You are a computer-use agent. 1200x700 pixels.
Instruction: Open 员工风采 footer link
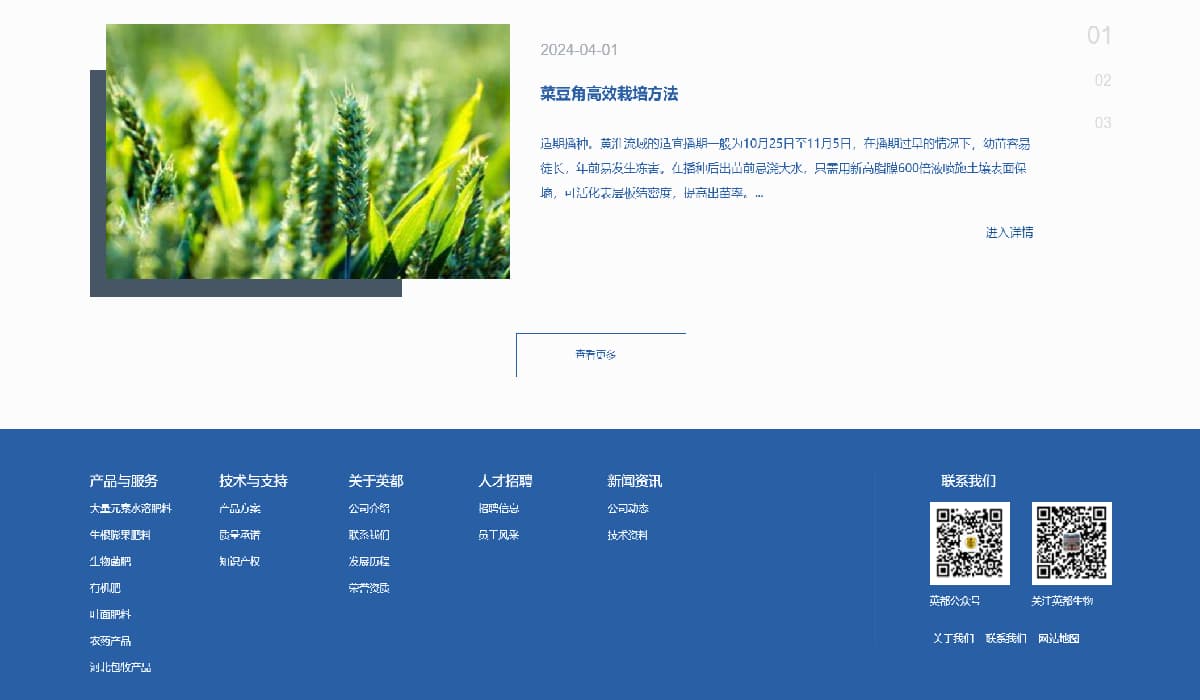(x=499, y=535)
